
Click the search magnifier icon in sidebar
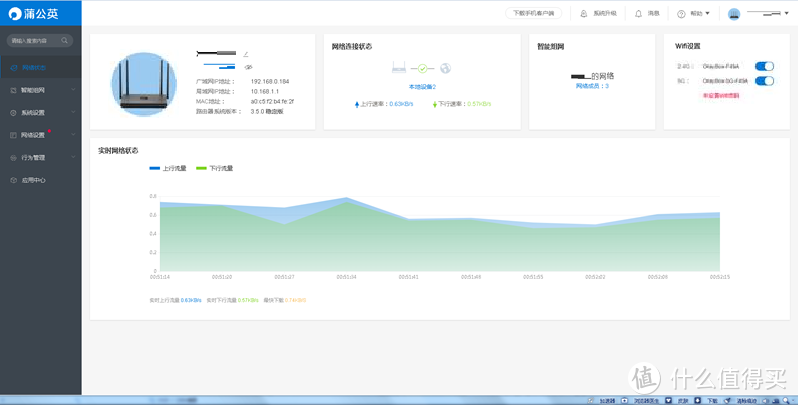[x=65, y=41]
